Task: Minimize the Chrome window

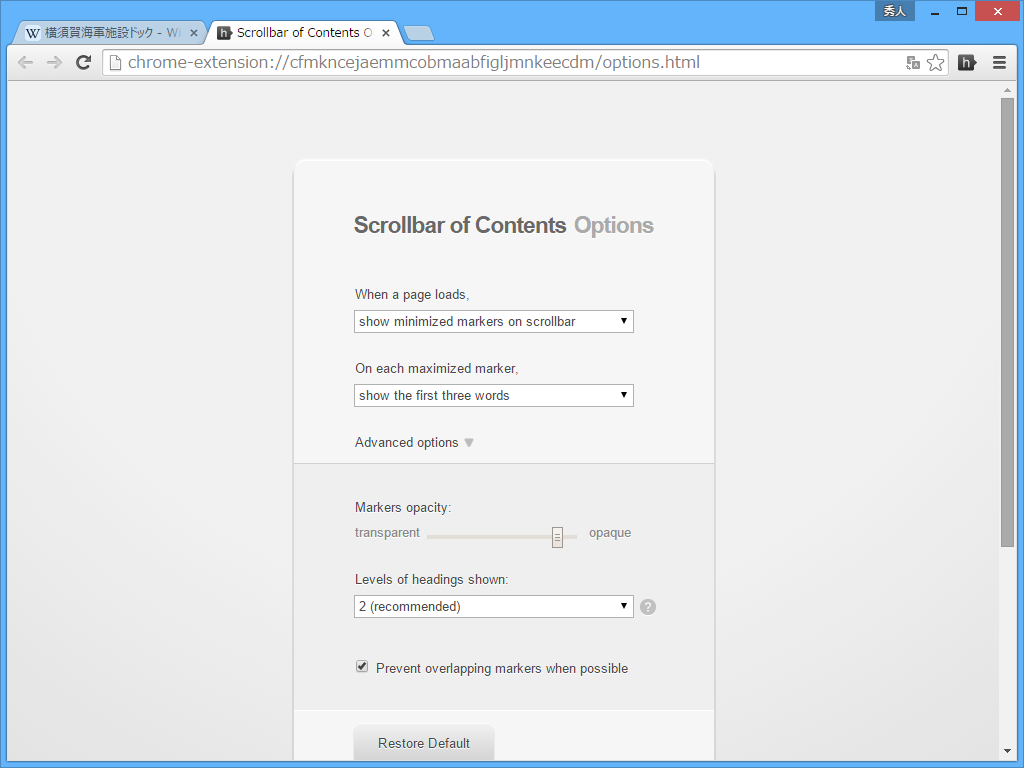Action: [935, 11]
